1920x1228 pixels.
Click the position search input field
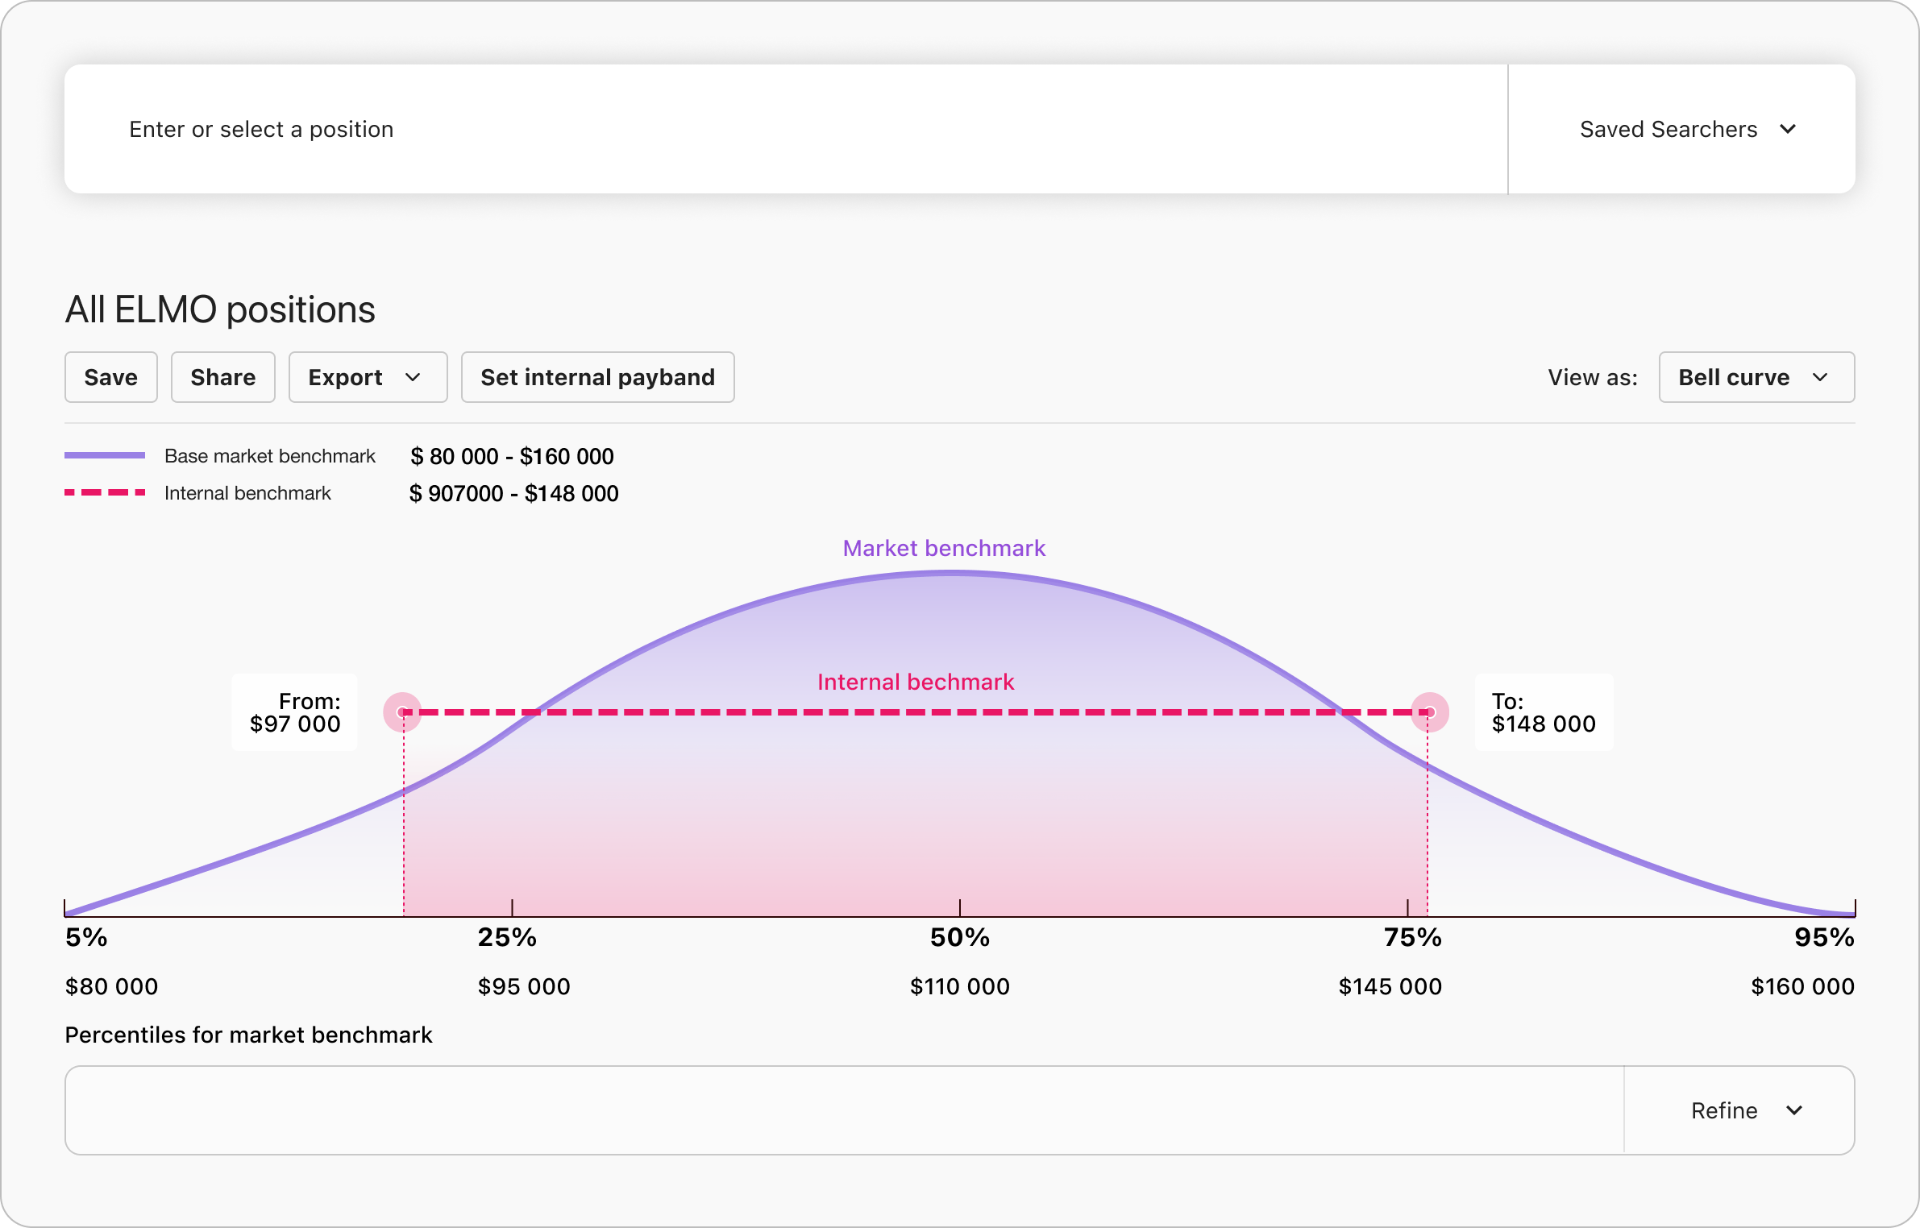tap(786, 129)
